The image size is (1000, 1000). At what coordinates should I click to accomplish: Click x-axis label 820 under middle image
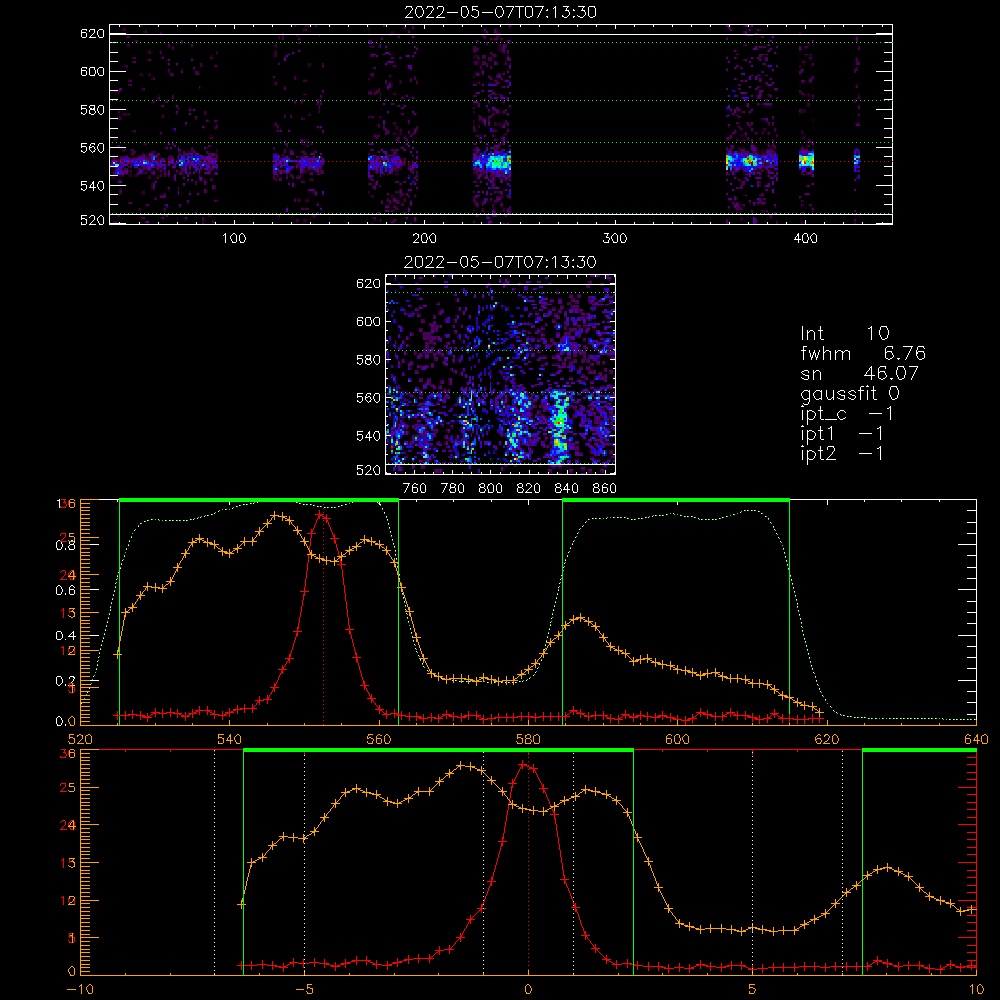[529, 489]
